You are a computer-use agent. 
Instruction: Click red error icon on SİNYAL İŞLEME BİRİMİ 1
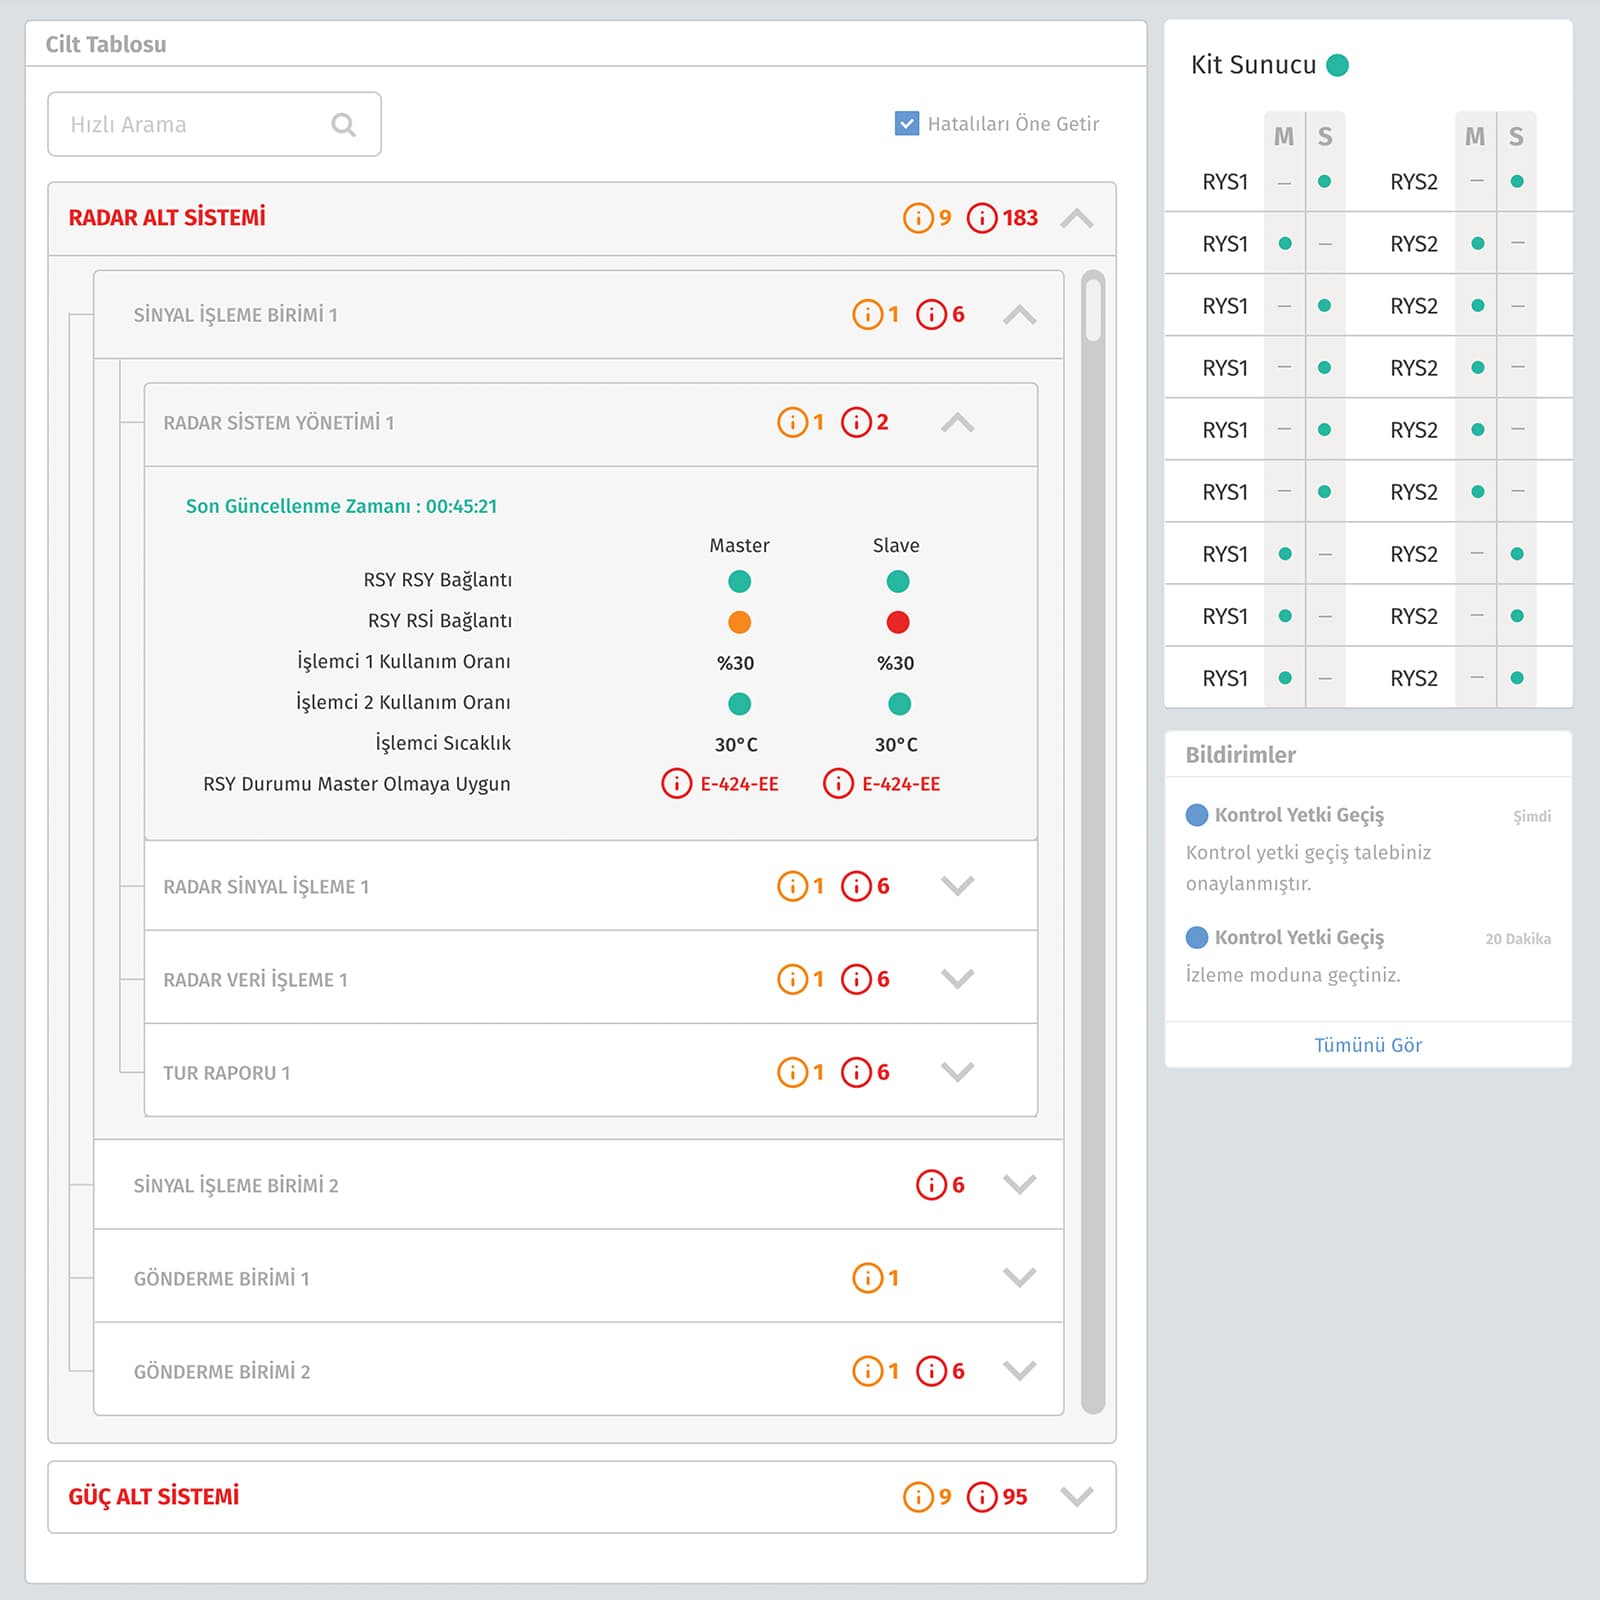[x=931, y=314]
